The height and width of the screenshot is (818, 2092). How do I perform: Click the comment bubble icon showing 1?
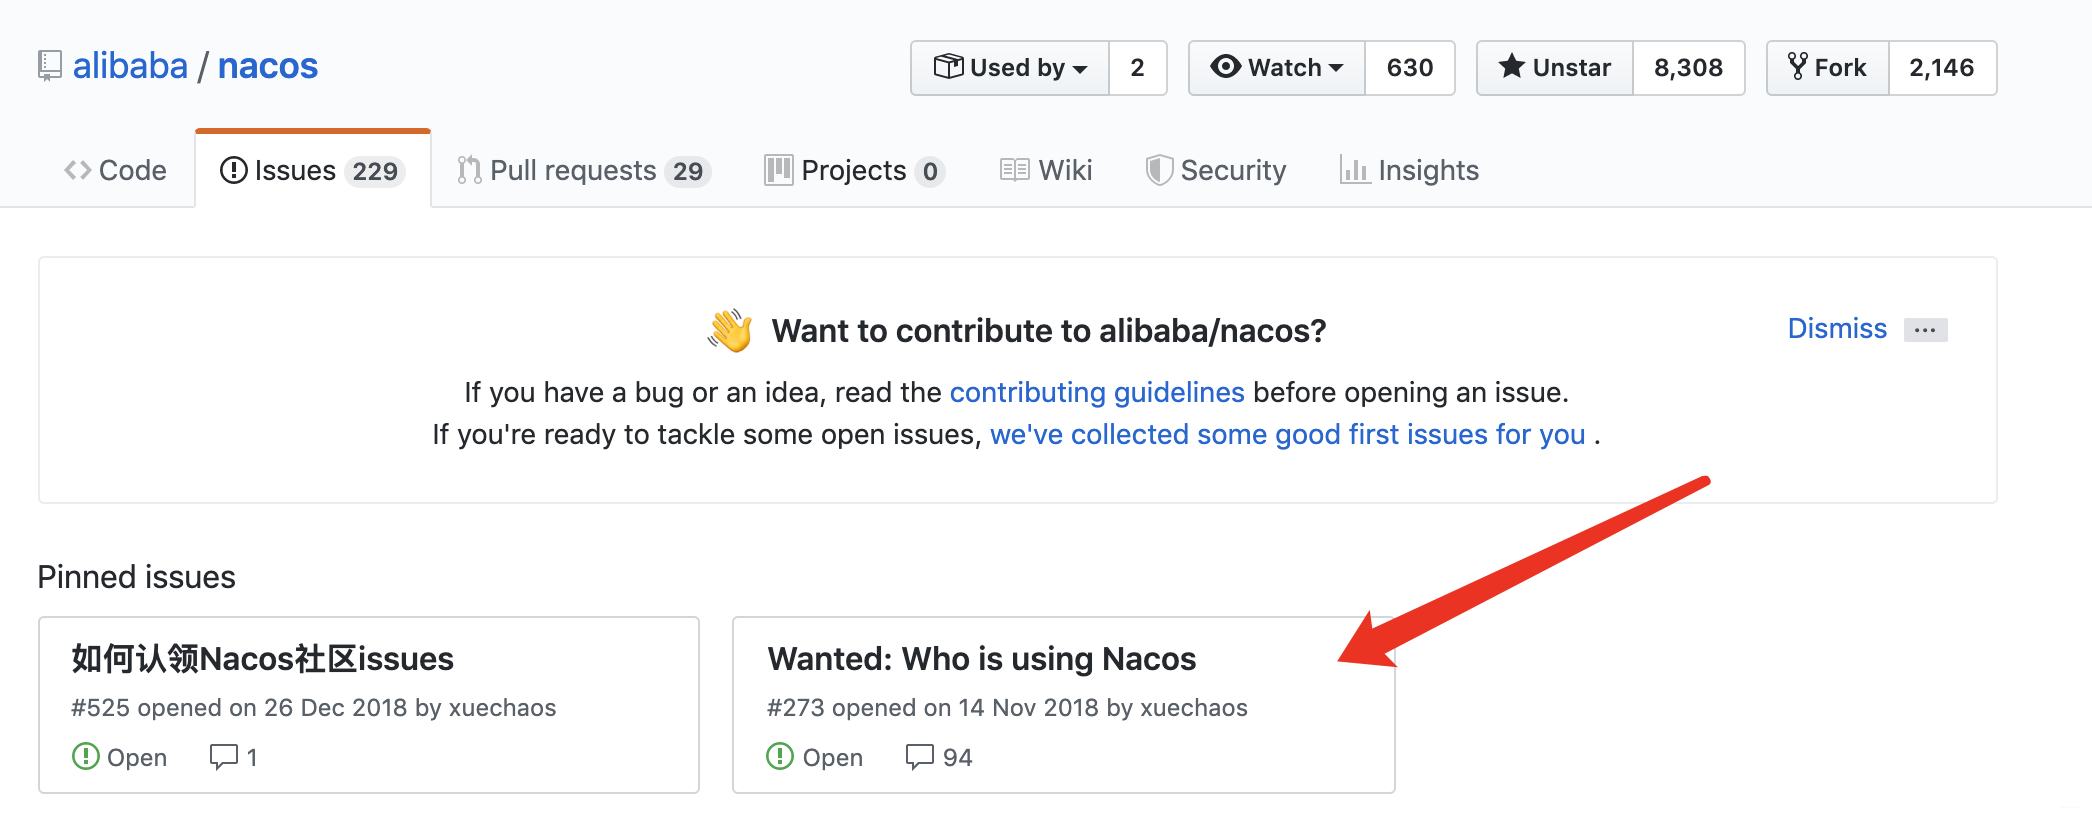223,757
